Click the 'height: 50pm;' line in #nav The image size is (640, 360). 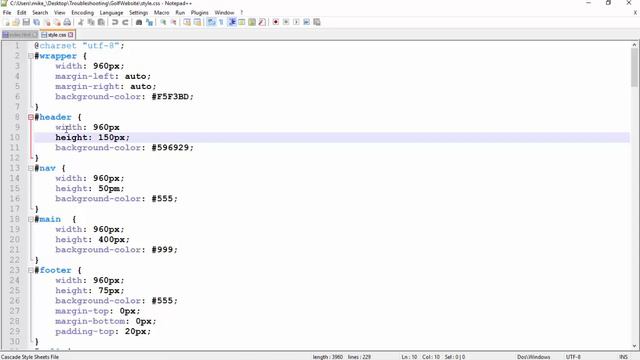click(90, 189)
